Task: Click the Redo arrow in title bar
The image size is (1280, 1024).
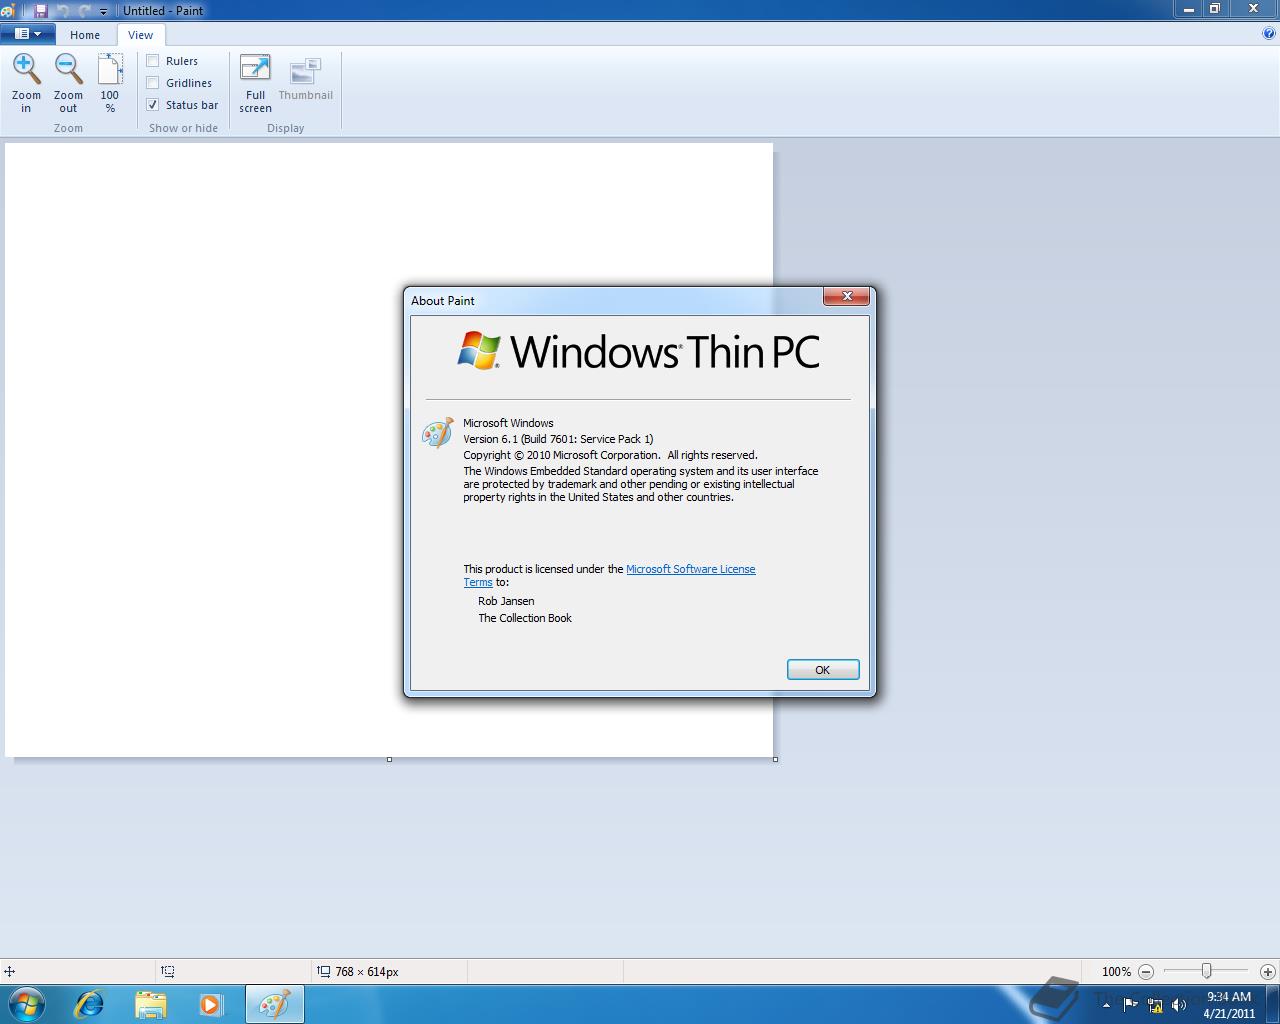Action: 85,10
